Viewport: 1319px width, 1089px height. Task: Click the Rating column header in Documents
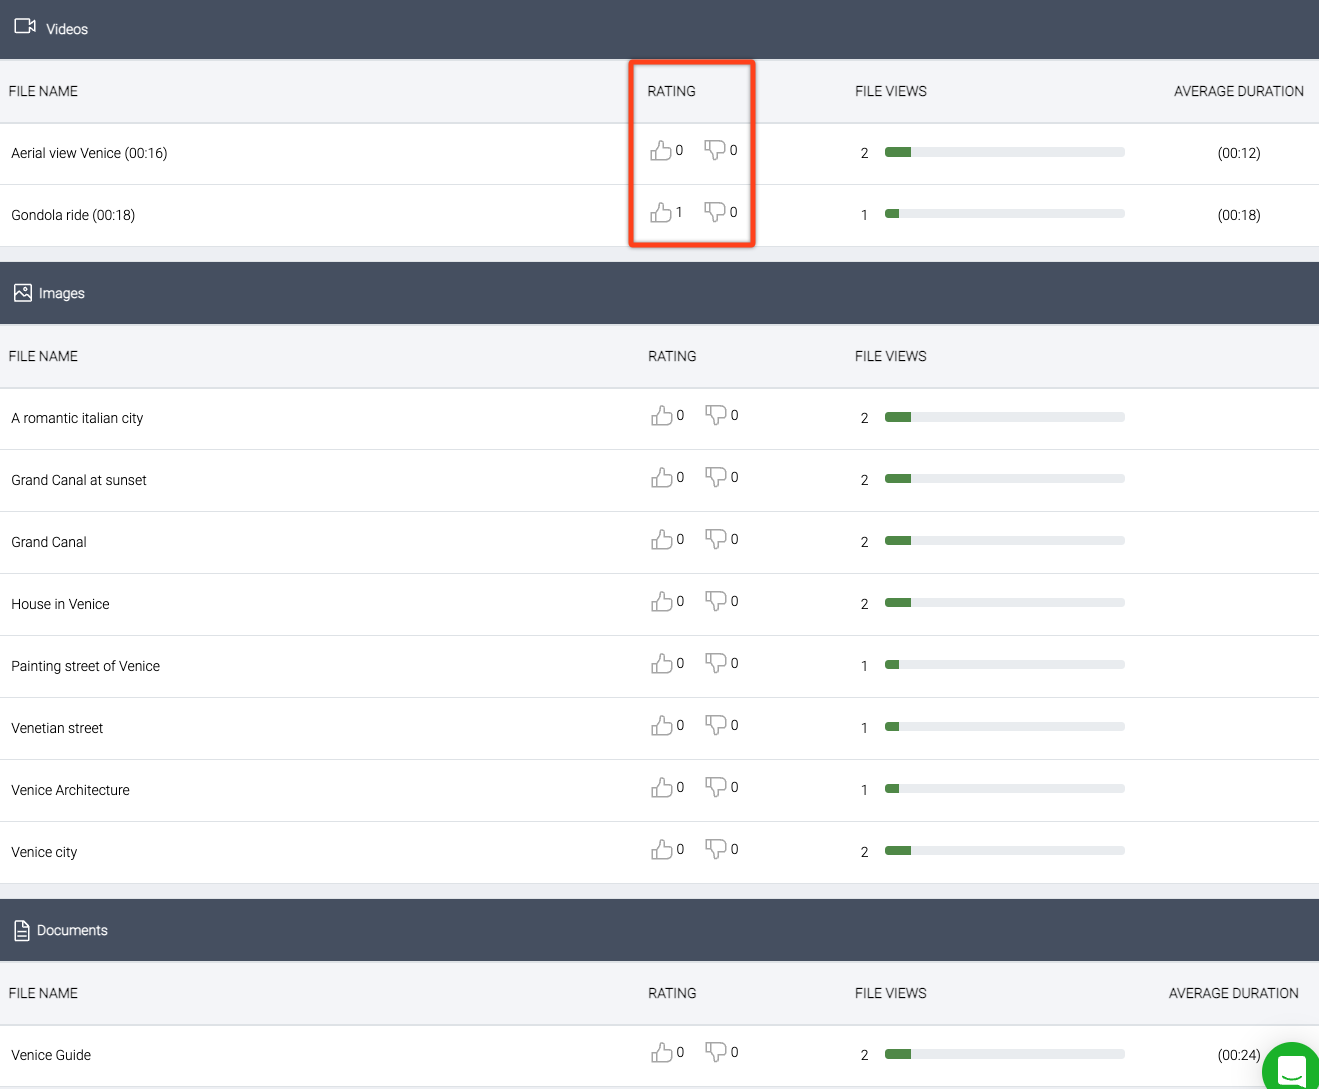[x=671, y=993]
